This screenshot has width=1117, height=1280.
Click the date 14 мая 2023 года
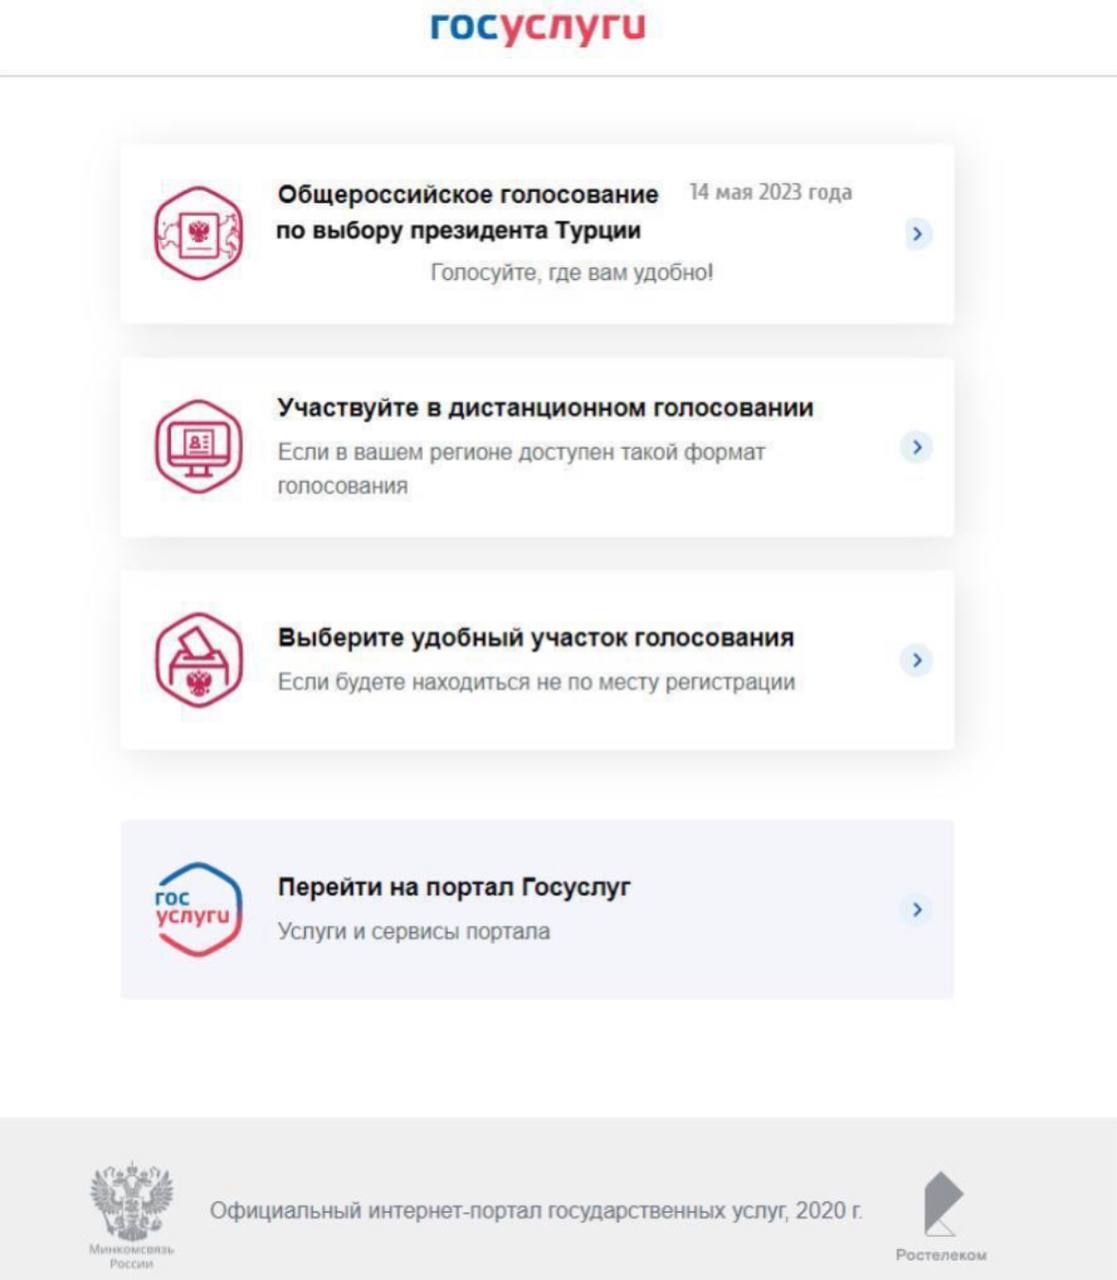[771, 192]
